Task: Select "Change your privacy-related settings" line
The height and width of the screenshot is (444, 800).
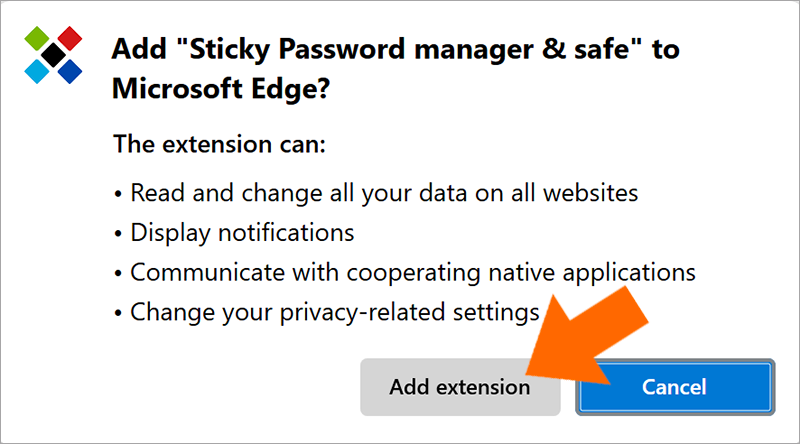Action: 335,312
